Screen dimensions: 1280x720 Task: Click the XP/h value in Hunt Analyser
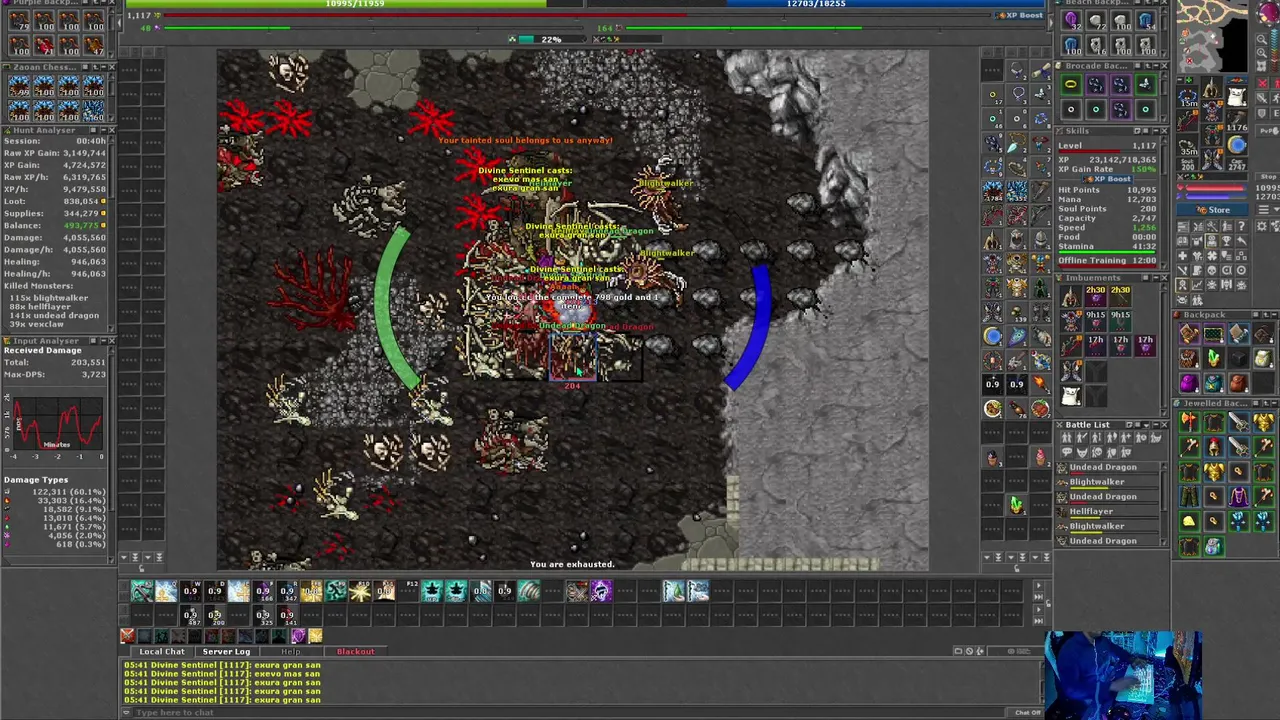pyautogui.click(x=84, y=190)
